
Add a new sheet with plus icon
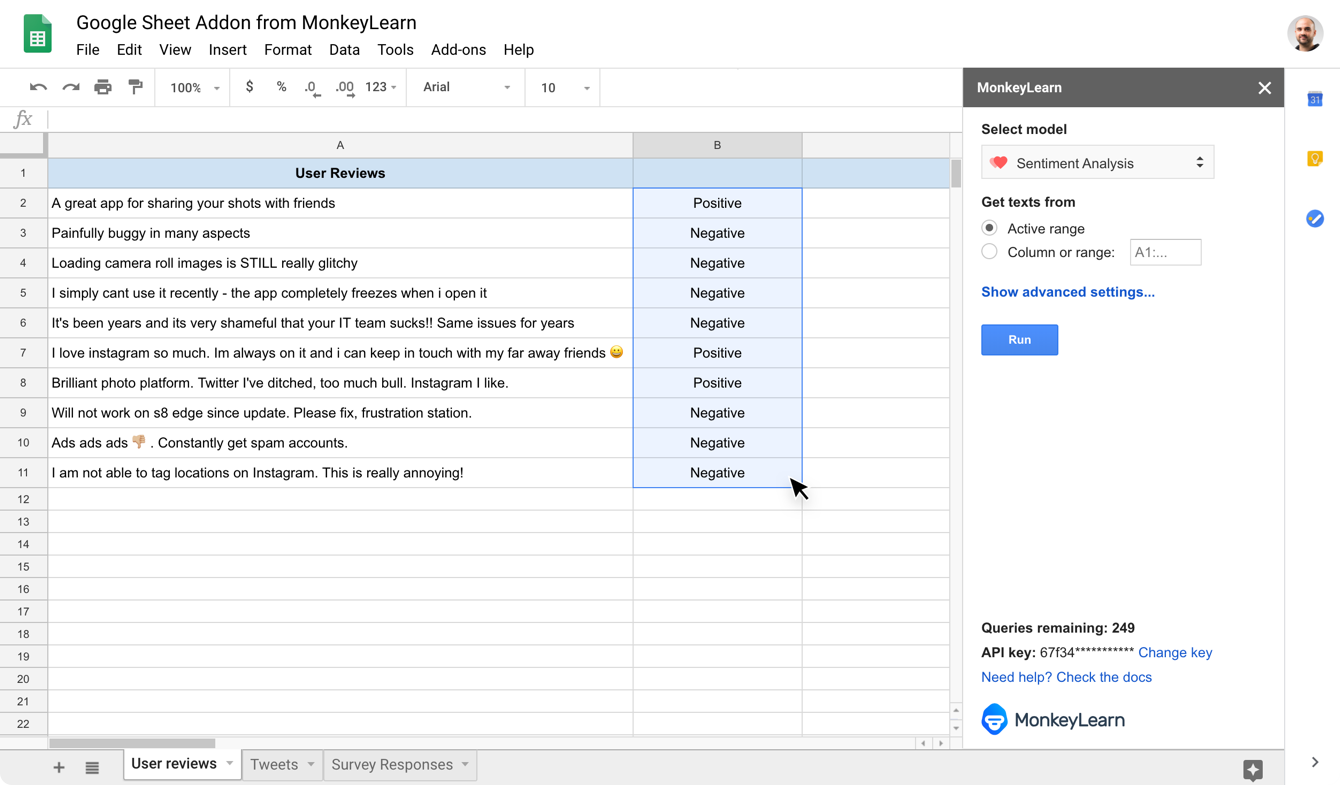59,767
